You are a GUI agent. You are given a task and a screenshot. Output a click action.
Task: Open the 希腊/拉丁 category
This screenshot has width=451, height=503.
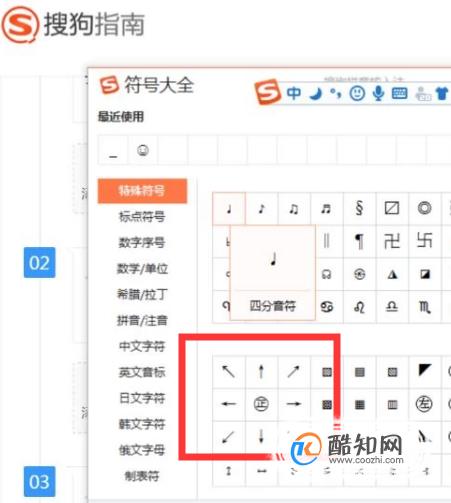tap(142, 294)
